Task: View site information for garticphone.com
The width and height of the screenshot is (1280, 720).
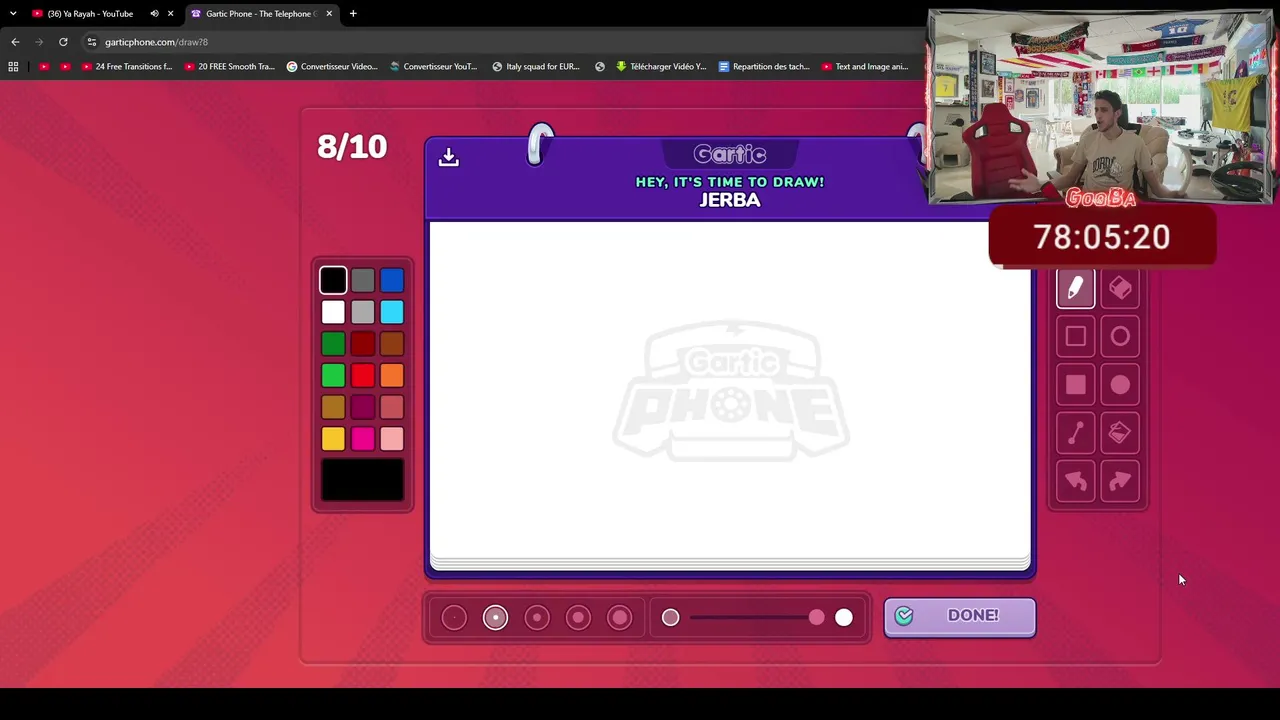Action: coord(91,42)
